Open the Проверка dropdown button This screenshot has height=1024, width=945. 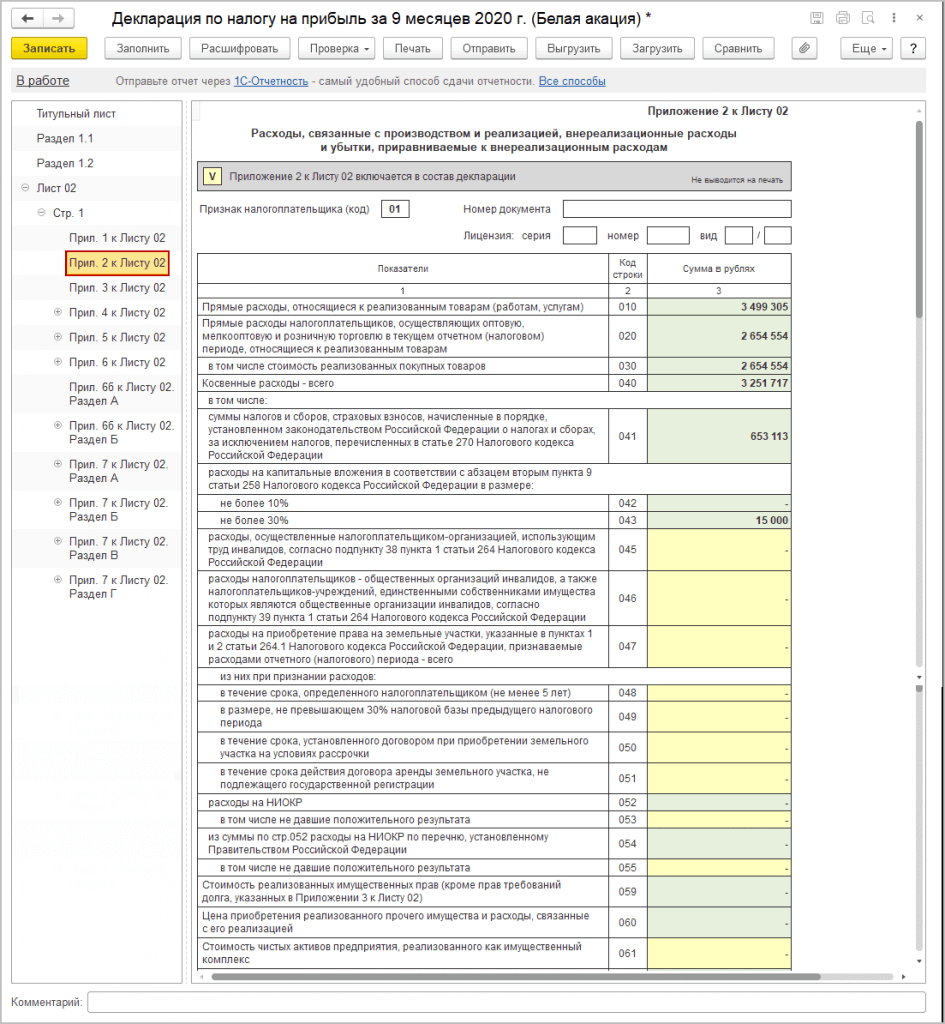(x=341, y=49)
